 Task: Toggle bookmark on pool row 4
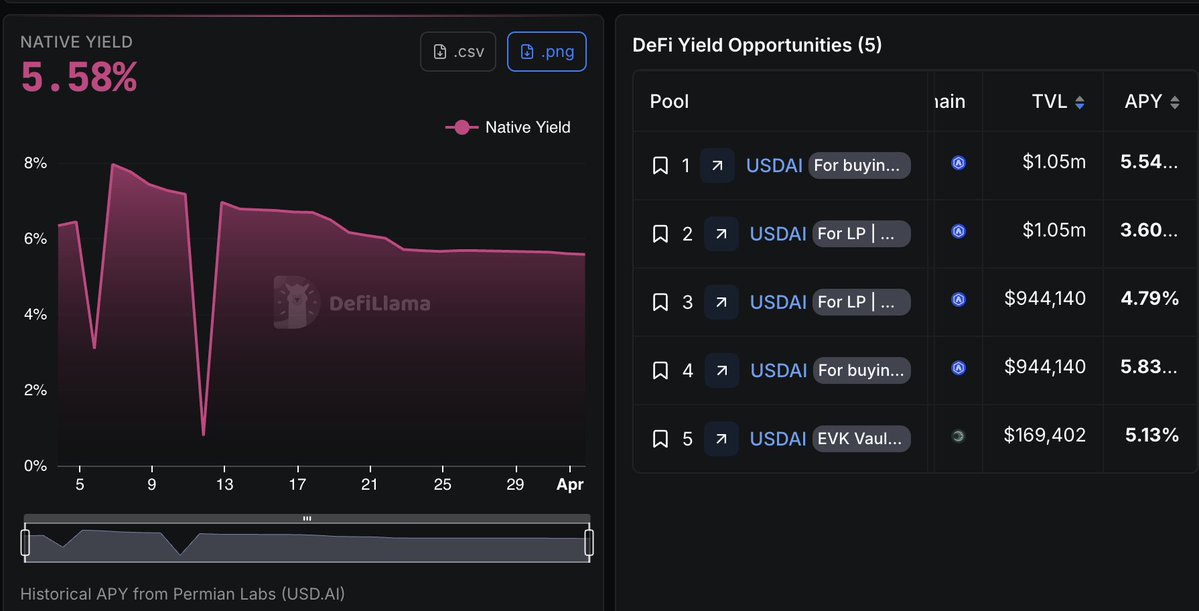(x=660, y=370)
